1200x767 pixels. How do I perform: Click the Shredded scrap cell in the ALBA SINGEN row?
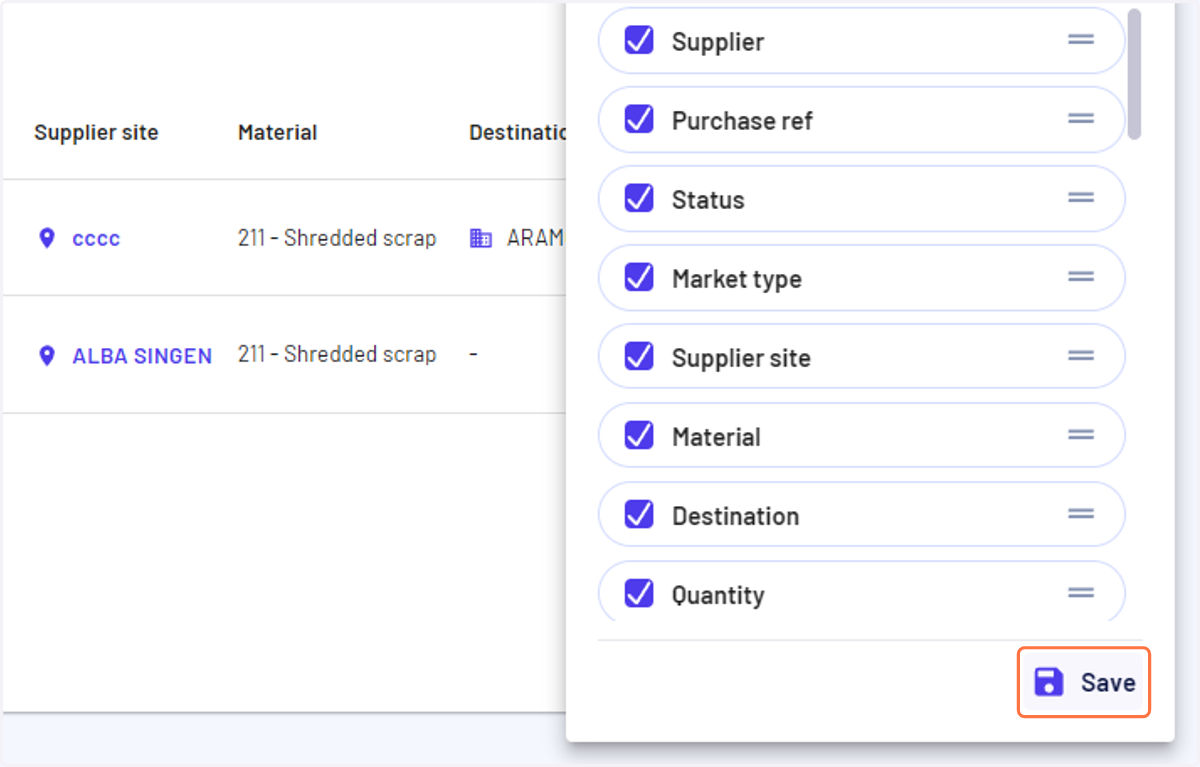(337, 354)
